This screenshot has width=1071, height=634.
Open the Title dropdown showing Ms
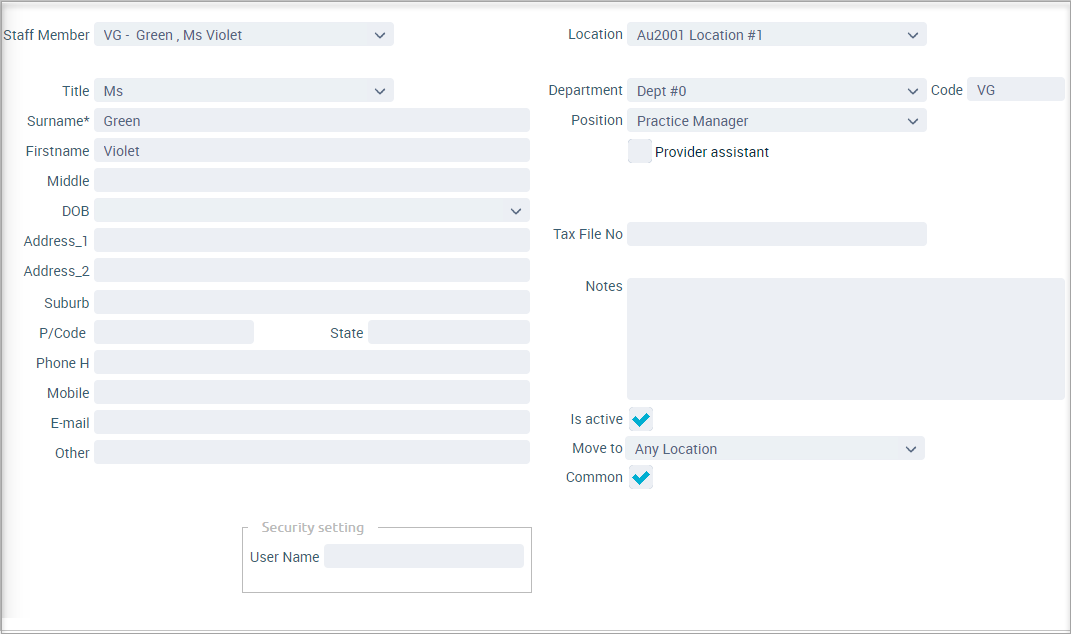click(244, 91)
